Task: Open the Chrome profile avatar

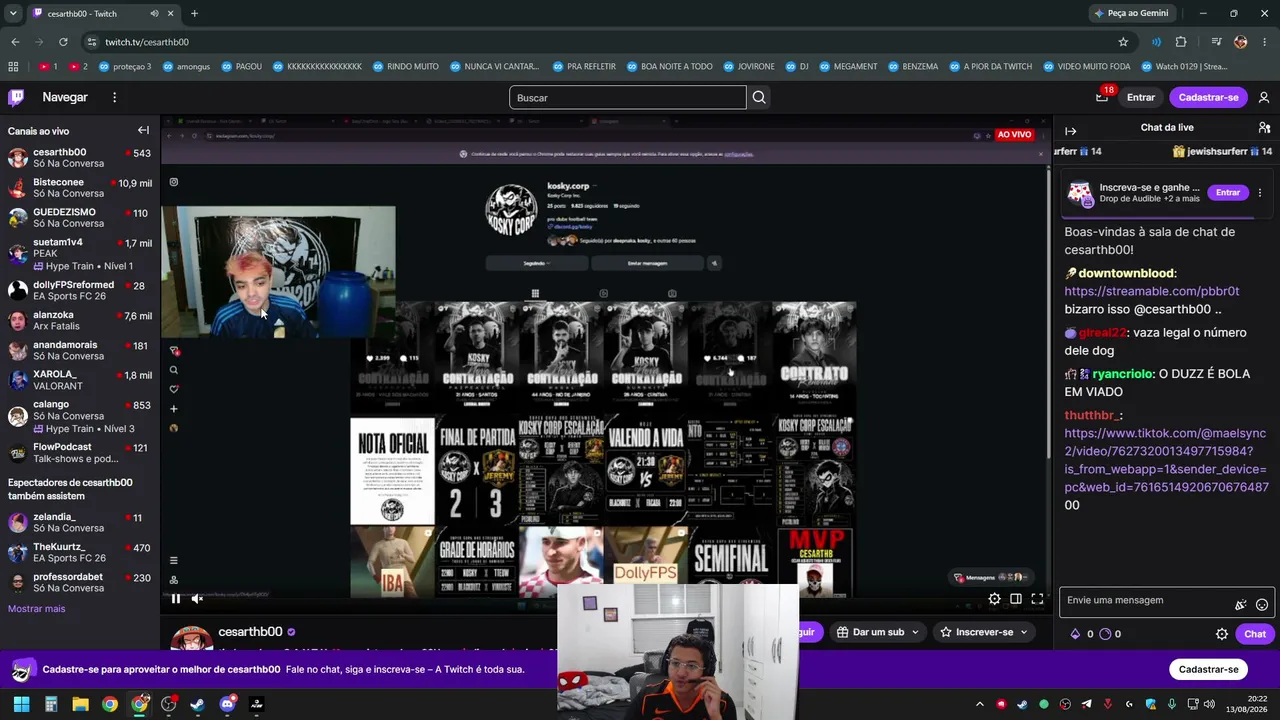Action: click(1241, 42)
